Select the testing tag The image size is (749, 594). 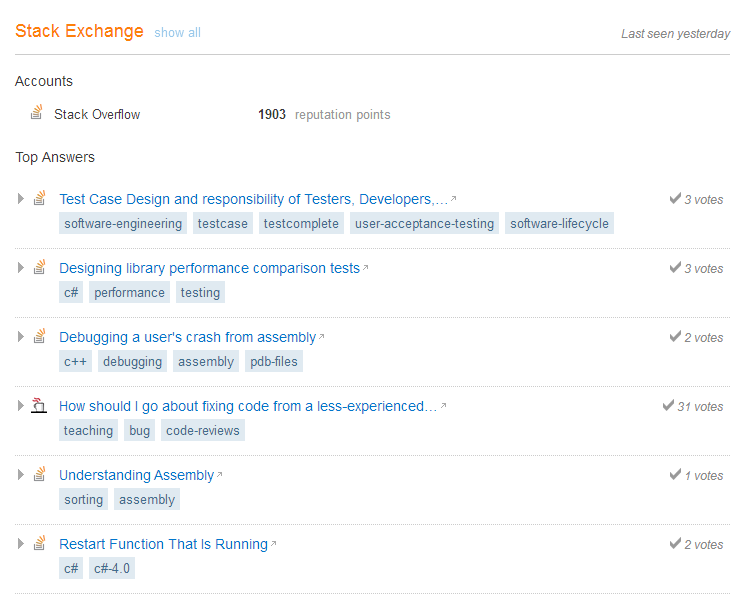tap(200, 292)
